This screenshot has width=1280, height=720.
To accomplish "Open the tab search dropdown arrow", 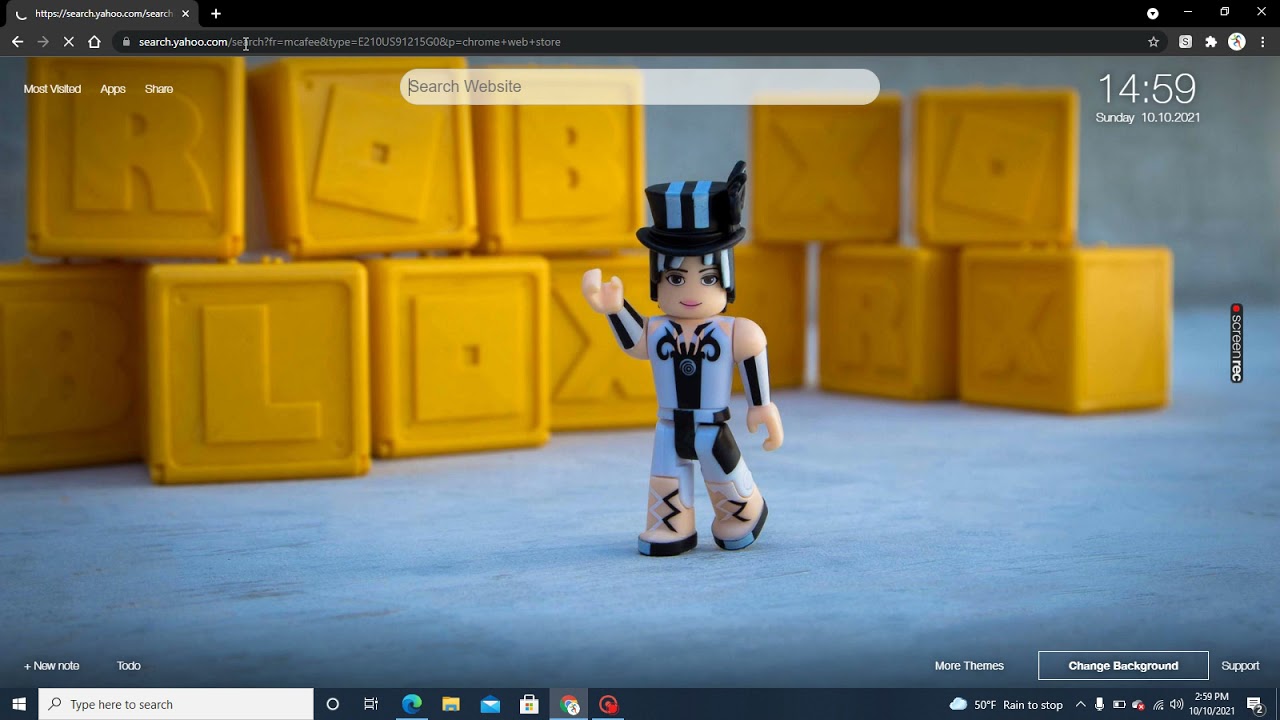I will (x=1153, y=13).
